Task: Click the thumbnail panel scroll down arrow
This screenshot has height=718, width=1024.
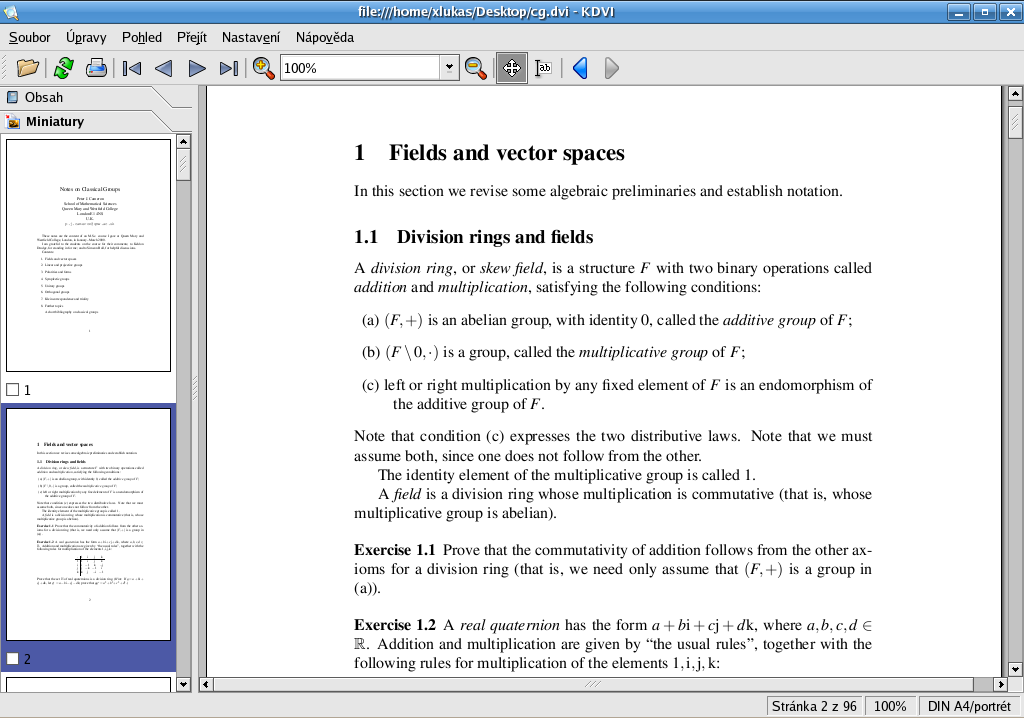Action: tap(184, 685)
